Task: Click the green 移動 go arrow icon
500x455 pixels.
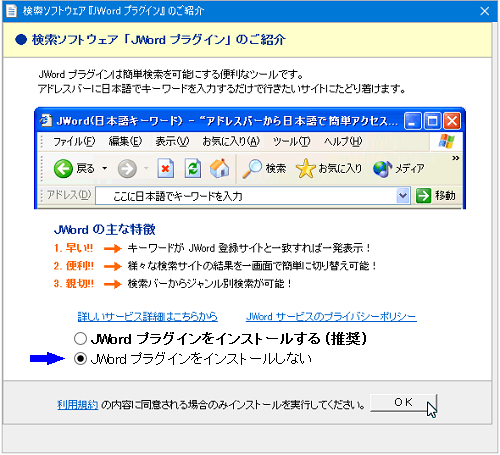Action: 423,195
